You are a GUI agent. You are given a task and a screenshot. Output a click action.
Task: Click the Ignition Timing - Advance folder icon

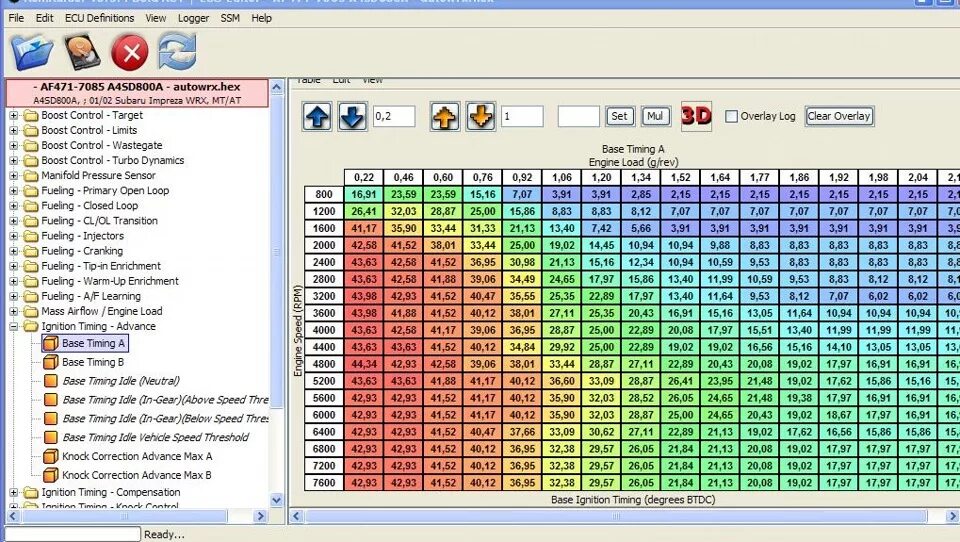tap(31, 326)
